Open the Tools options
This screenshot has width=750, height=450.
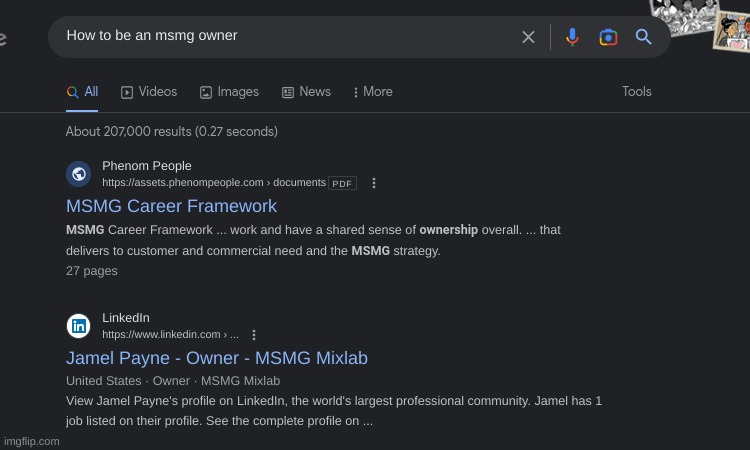pyautogui.click(x=636, y=92)
